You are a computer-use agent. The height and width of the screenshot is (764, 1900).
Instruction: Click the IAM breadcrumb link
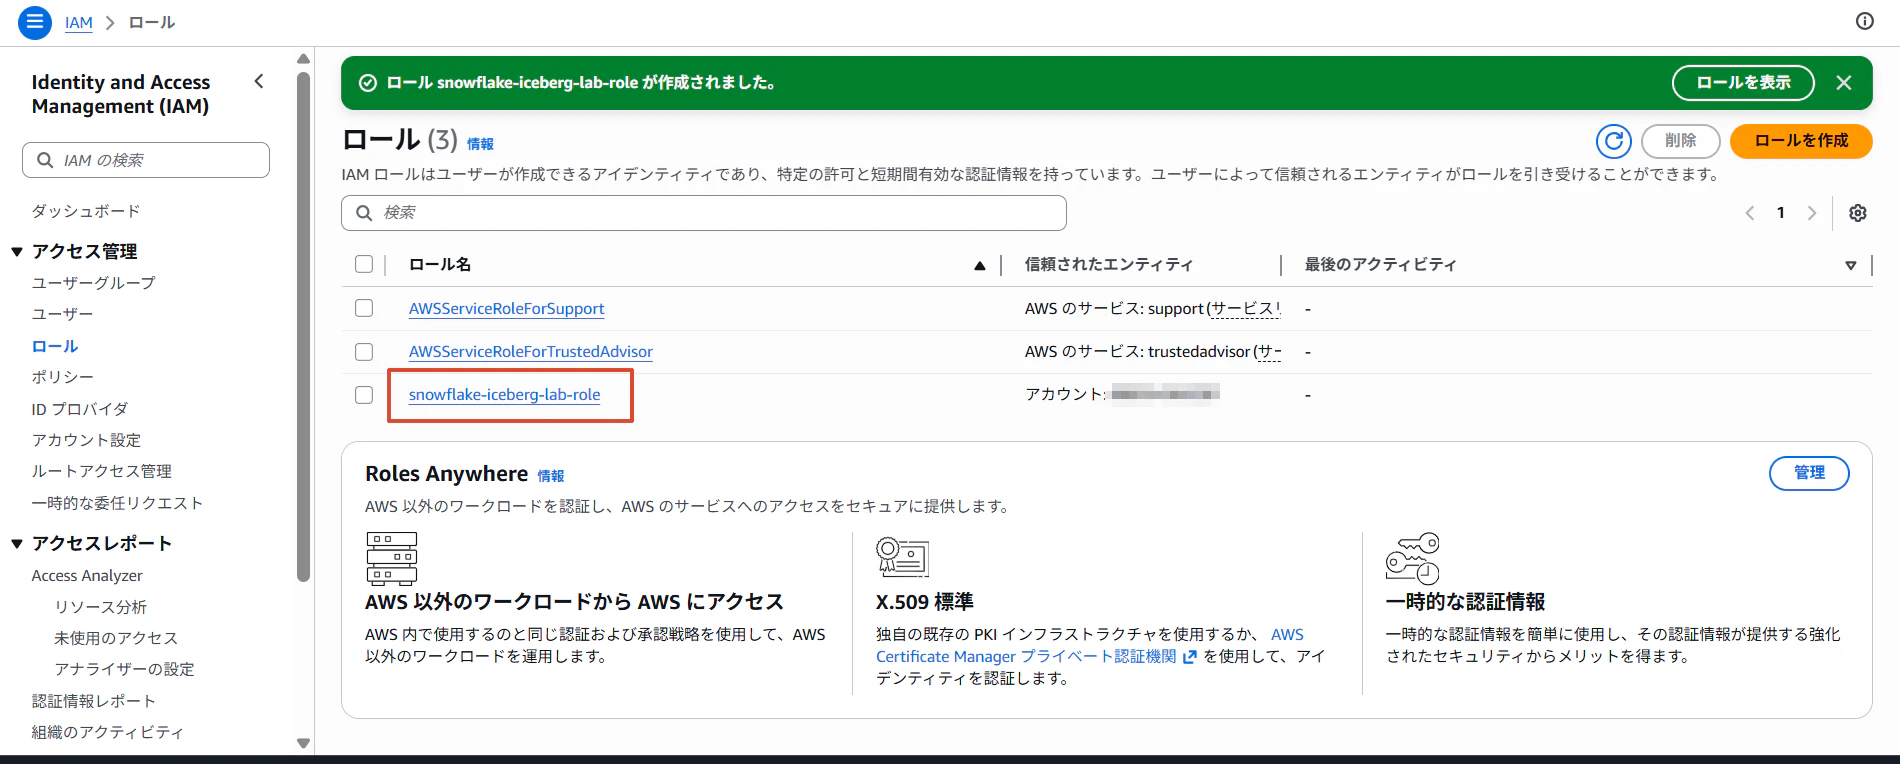(79, 22)
